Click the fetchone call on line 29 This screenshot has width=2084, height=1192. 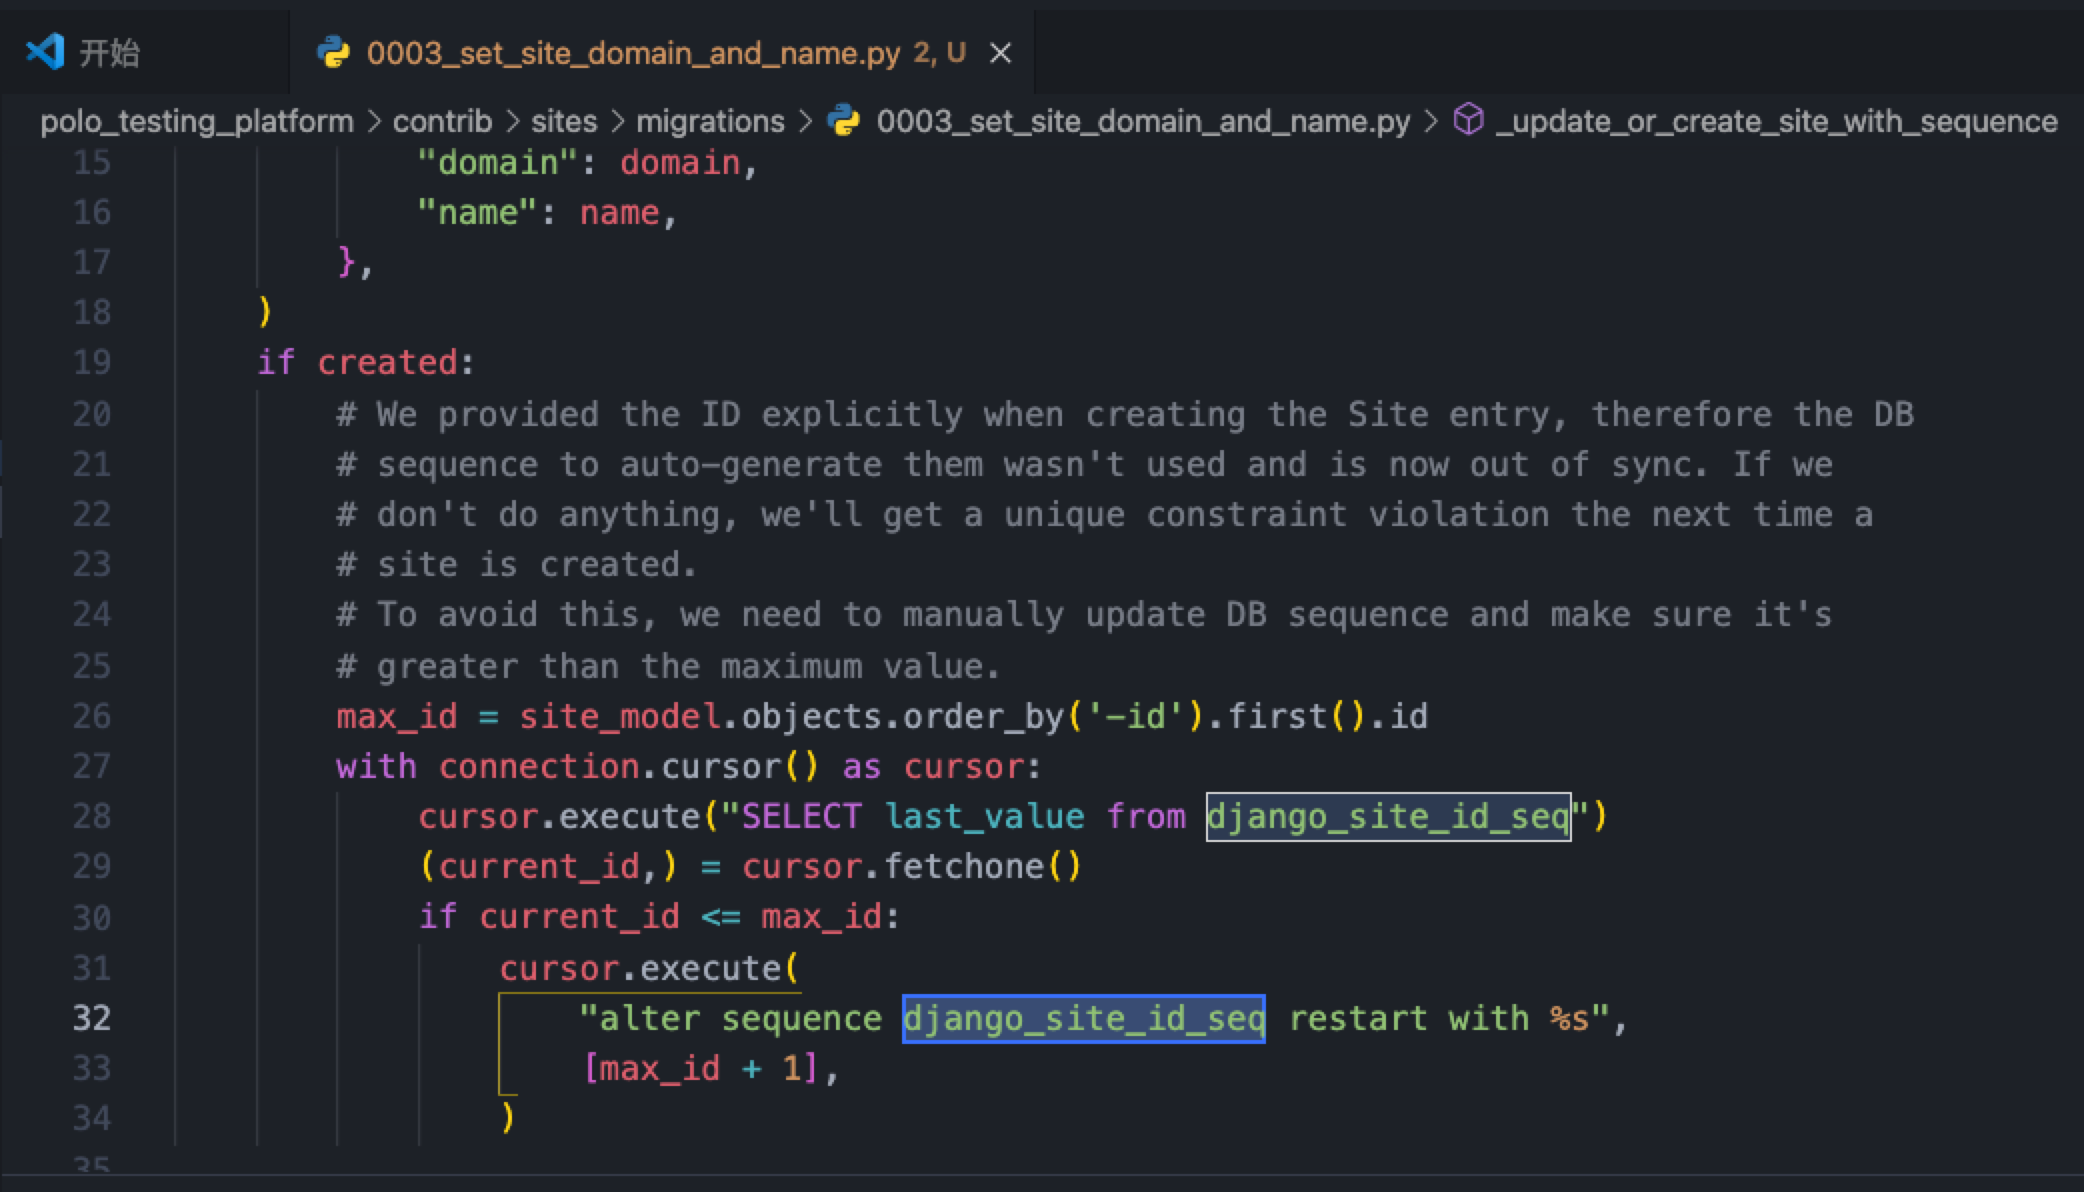(x=962, y=867)
